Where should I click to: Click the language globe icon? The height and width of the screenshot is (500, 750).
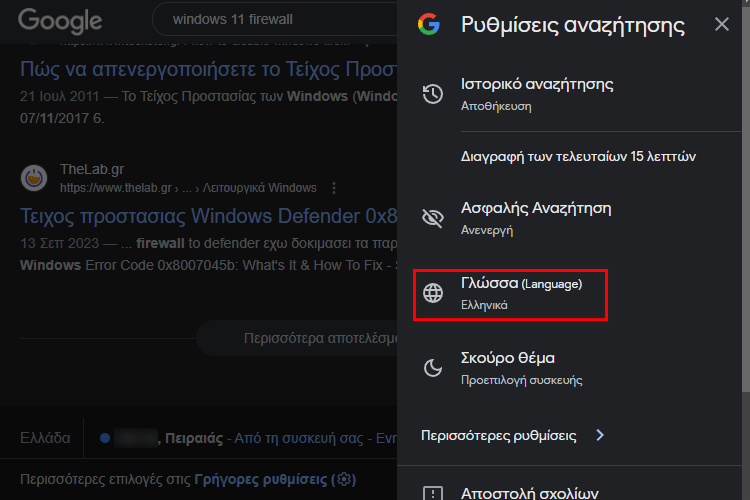pos(433,293)
